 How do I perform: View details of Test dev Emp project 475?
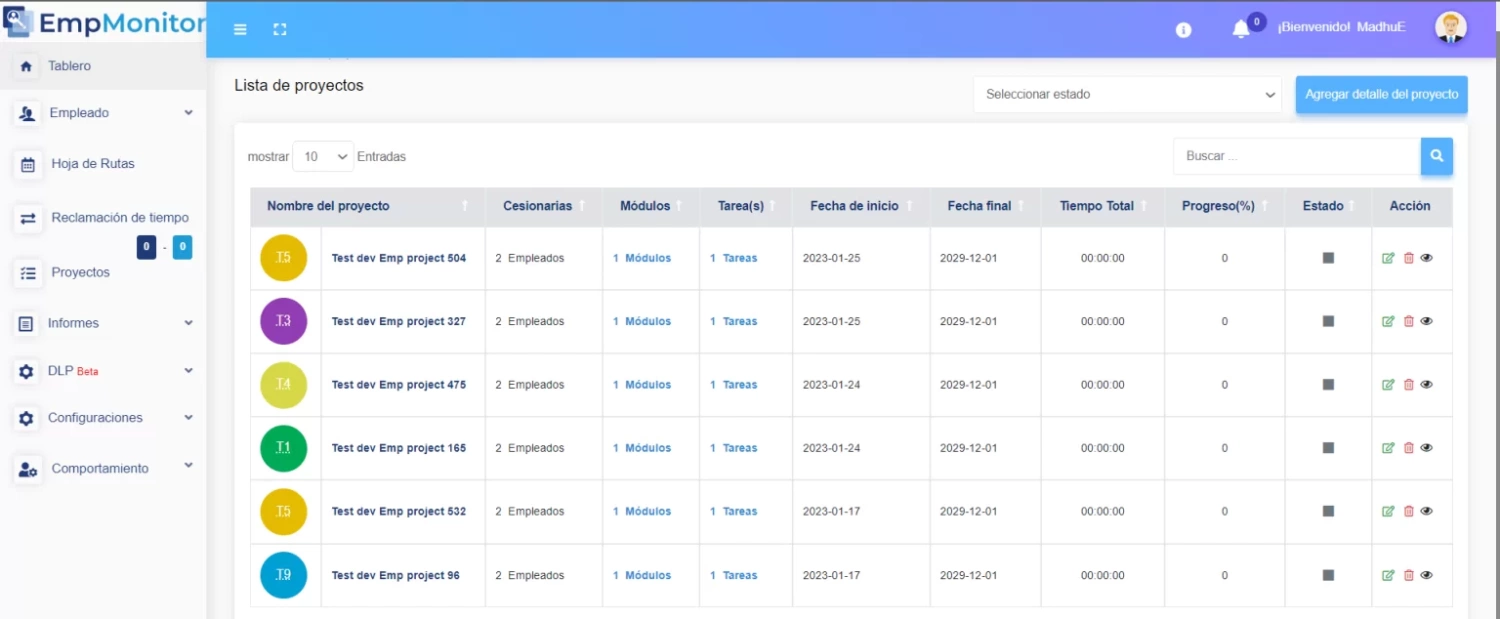[x=1427, y=385]
